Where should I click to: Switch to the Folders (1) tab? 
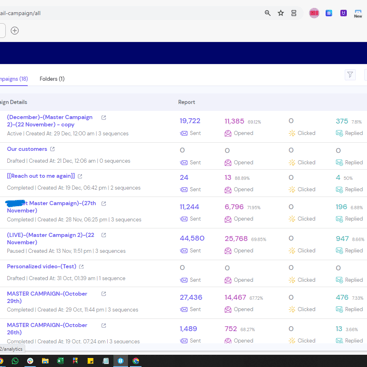[x=52, y=79]
